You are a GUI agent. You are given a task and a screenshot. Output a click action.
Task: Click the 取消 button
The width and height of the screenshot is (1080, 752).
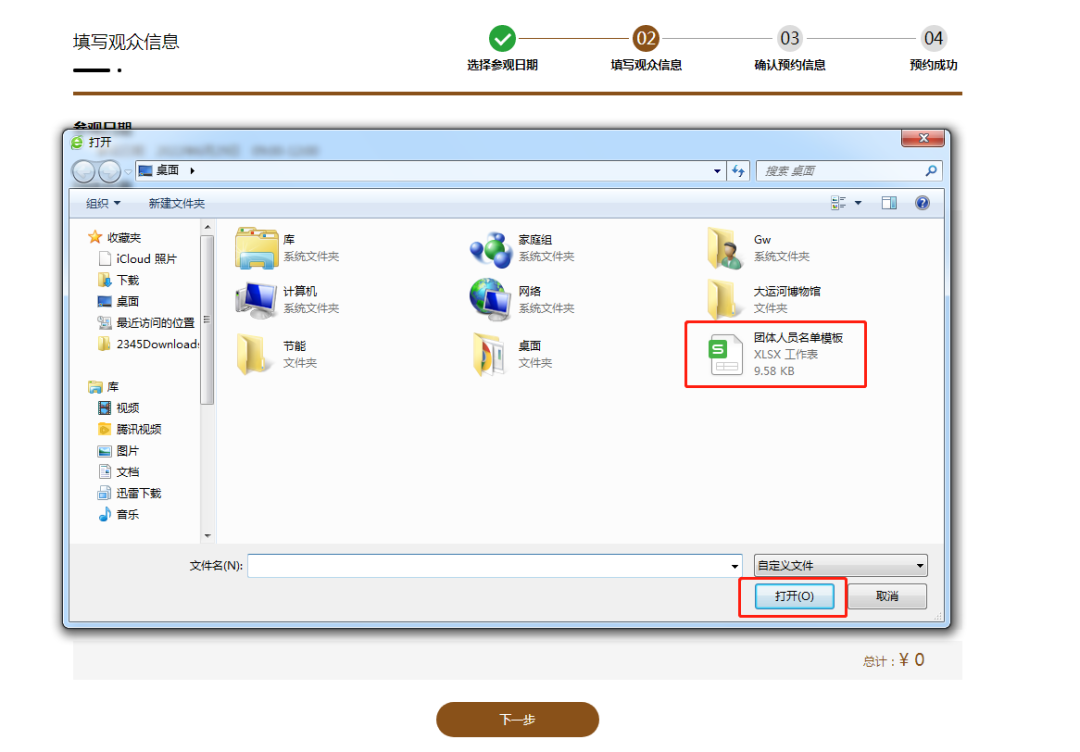point(887,596)
